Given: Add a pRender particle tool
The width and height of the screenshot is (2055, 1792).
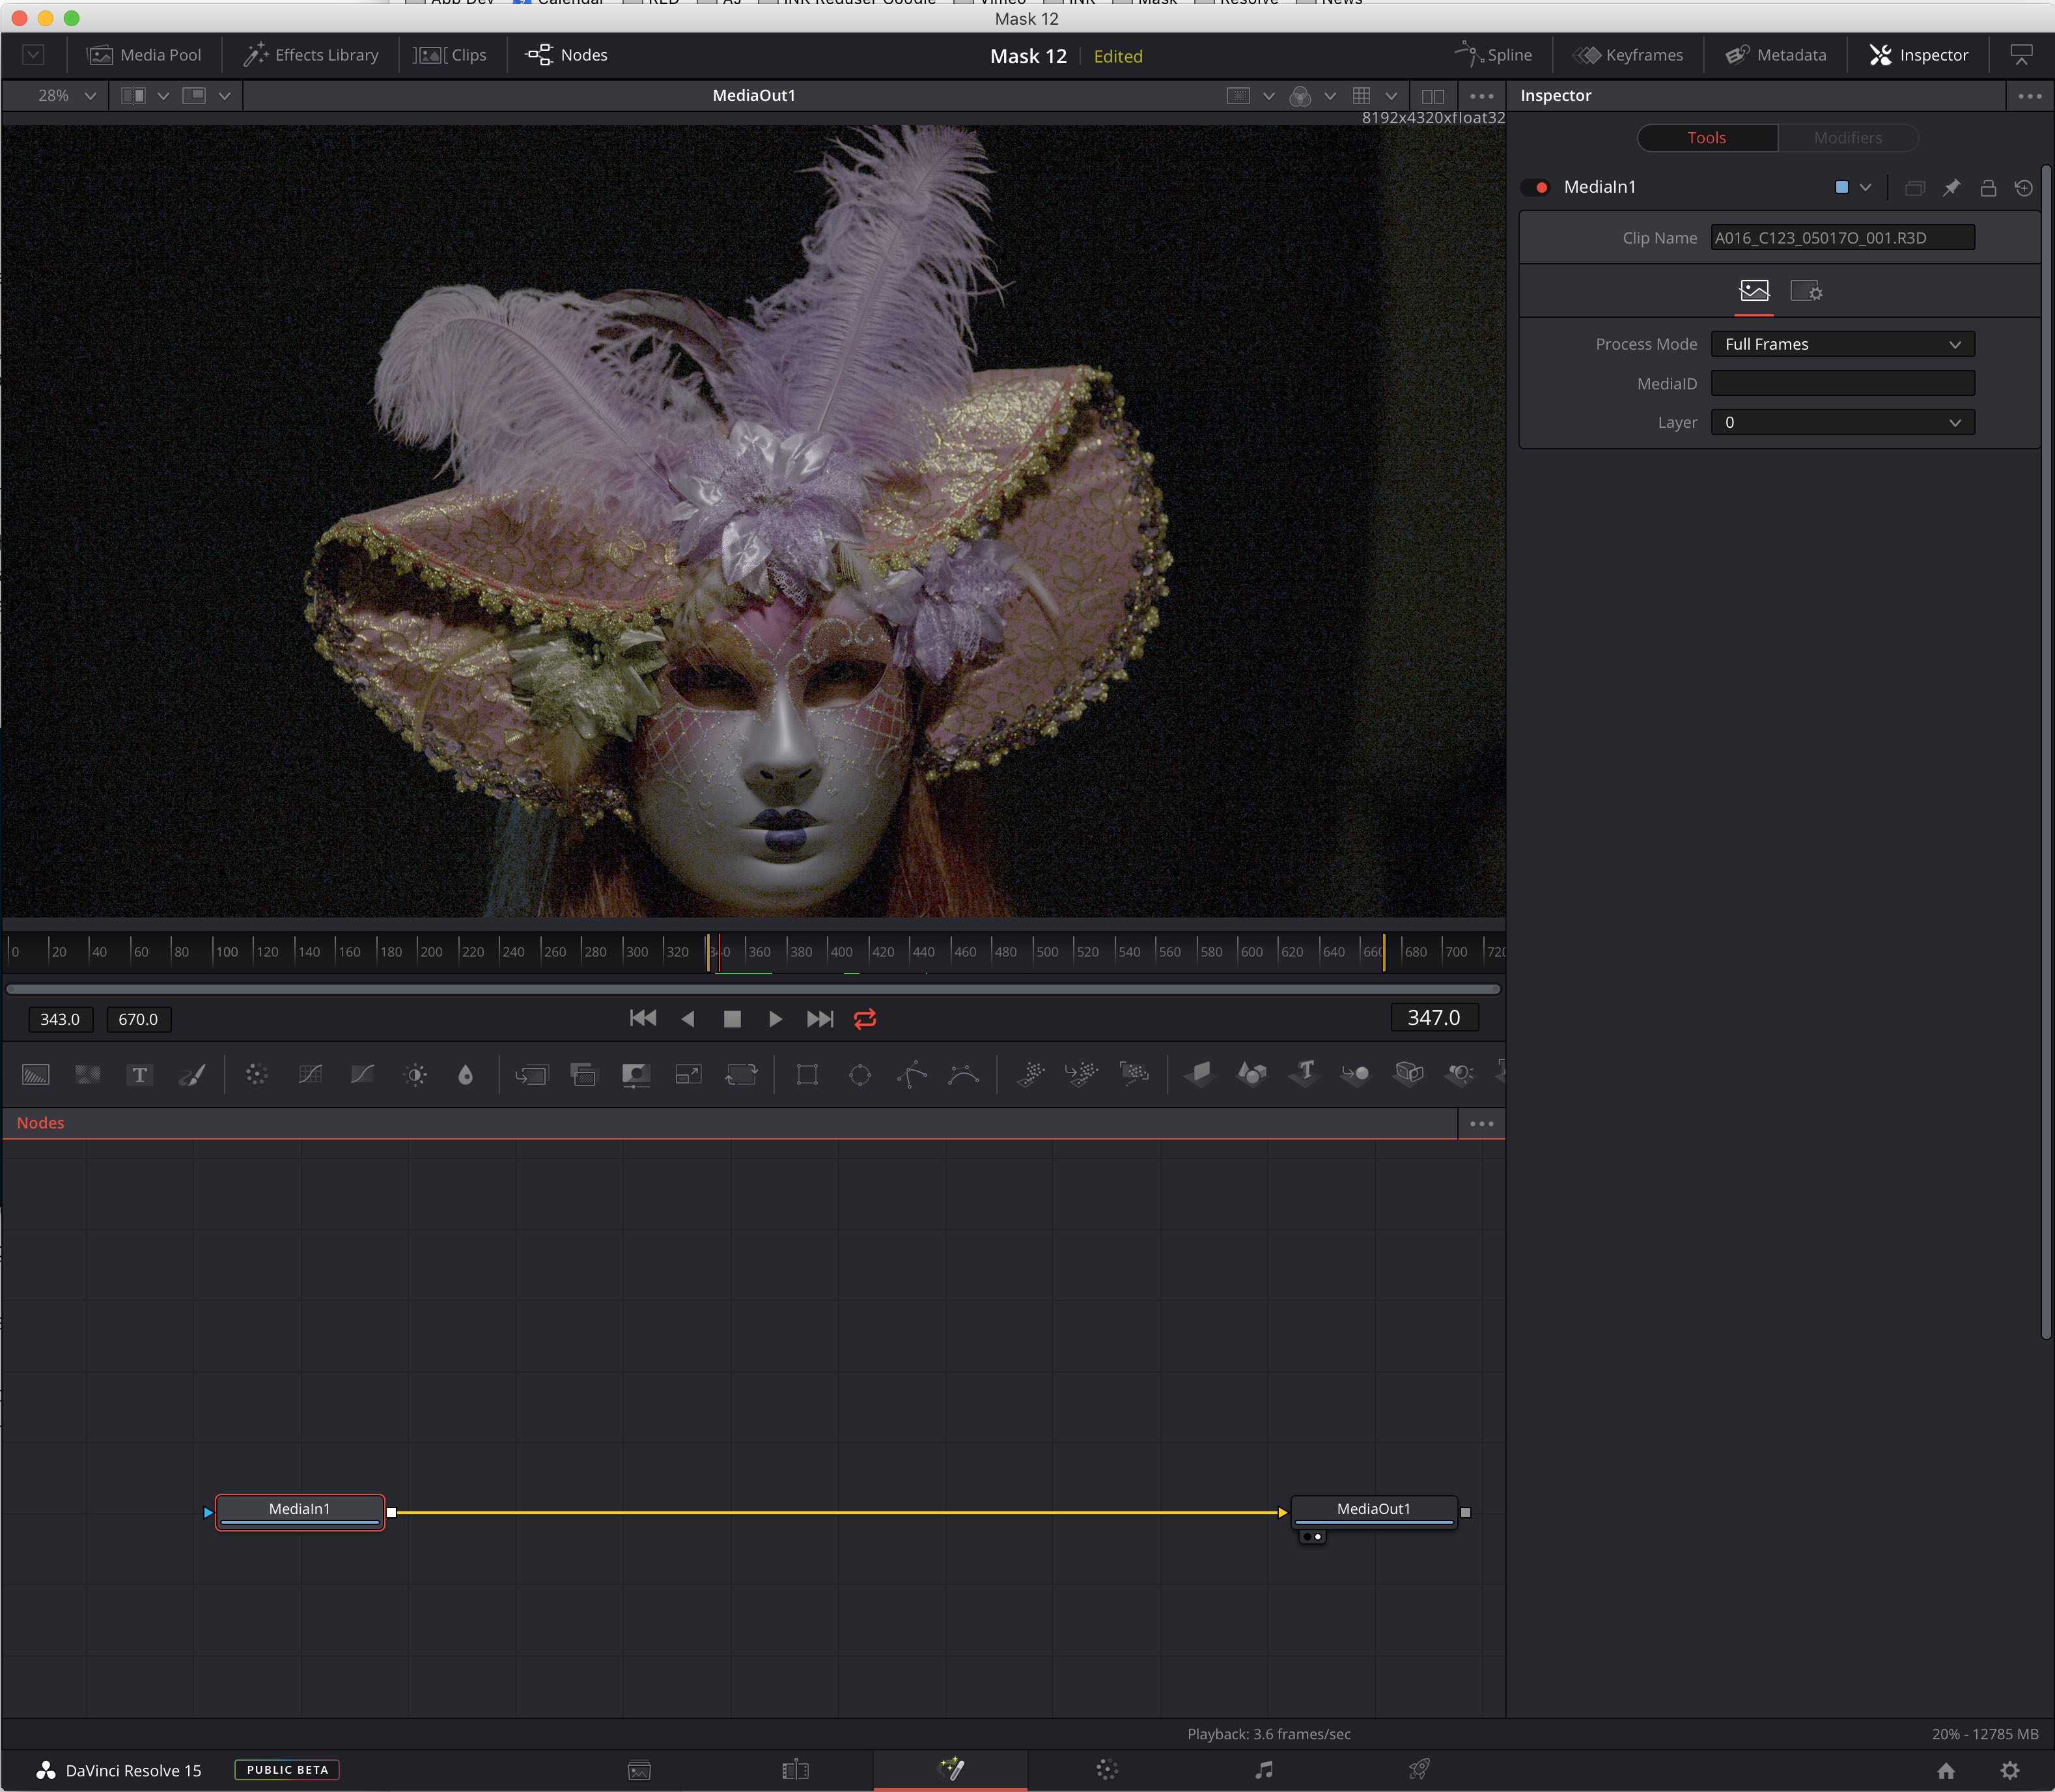Looking at the screenshot, I should click(1134, 1075).
